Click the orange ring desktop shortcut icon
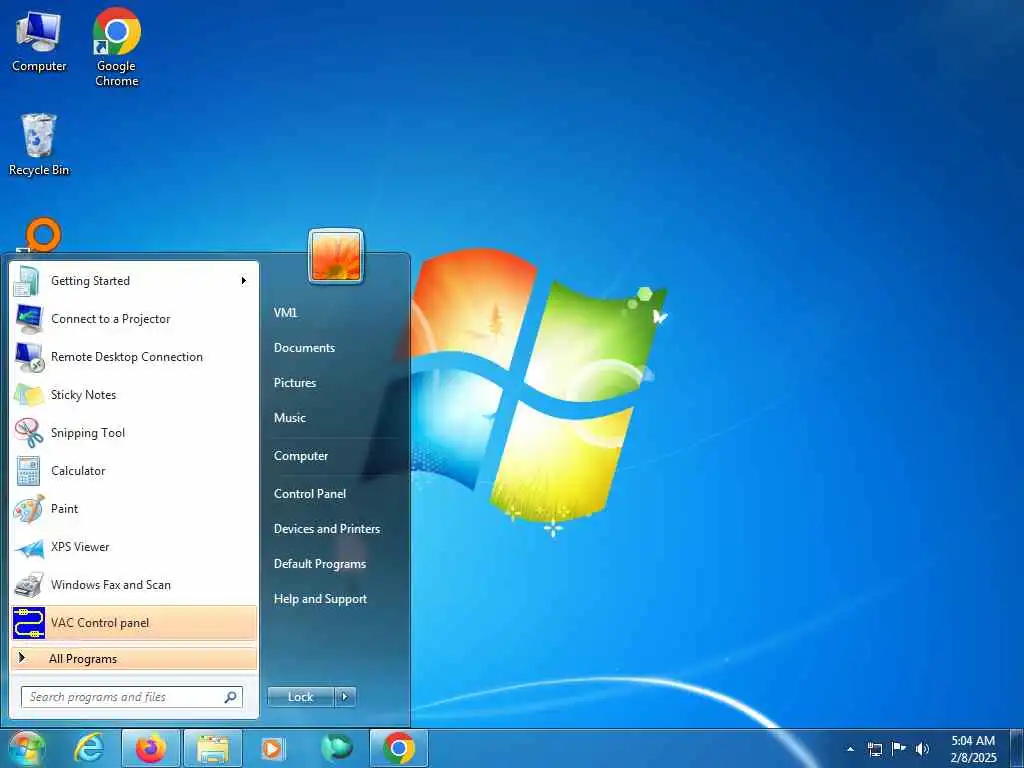Viewport: 1024px width, 768px height. click(x=43, y=234)
